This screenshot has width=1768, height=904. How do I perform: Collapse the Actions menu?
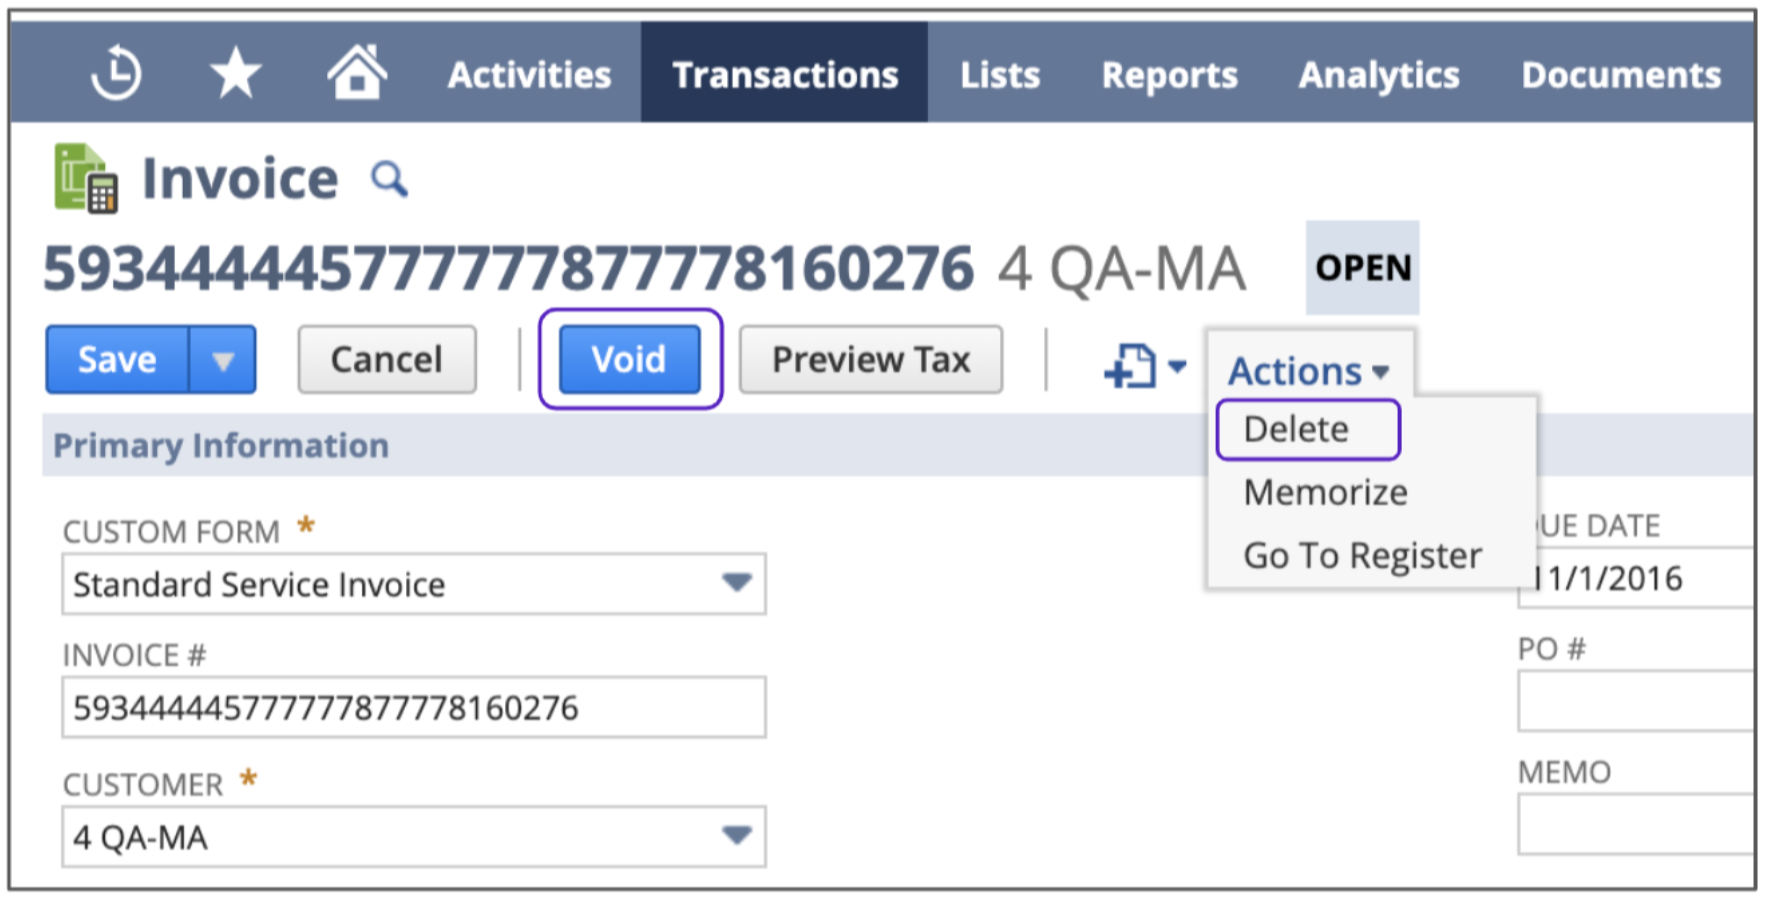tap(1308, 371)
